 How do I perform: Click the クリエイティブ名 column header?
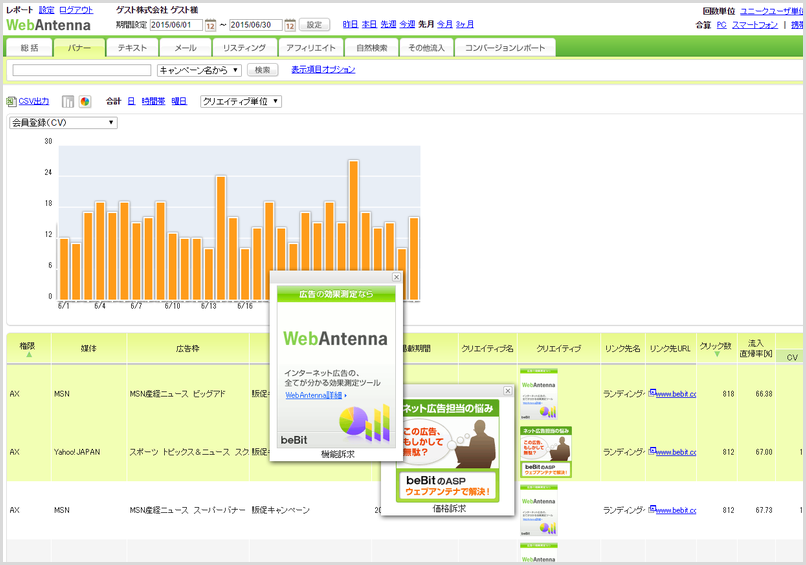click(487, 349)
